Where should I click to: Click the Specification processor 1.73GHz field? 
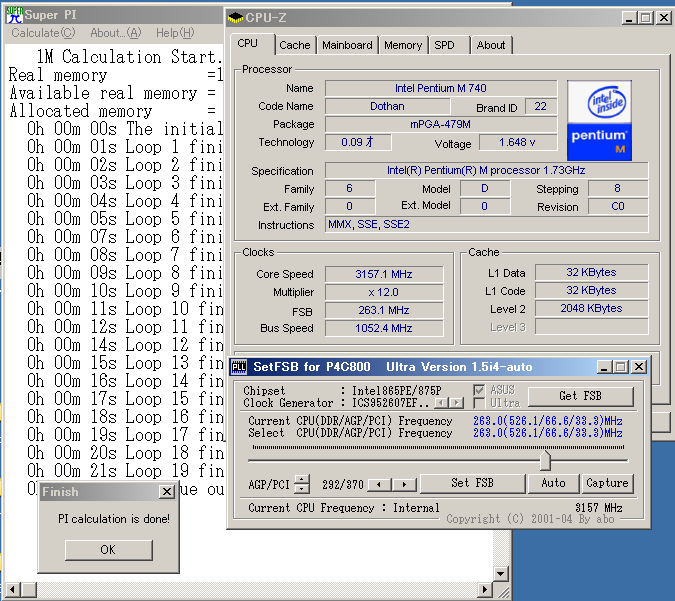pyautogui.click(x=486, y=170)
